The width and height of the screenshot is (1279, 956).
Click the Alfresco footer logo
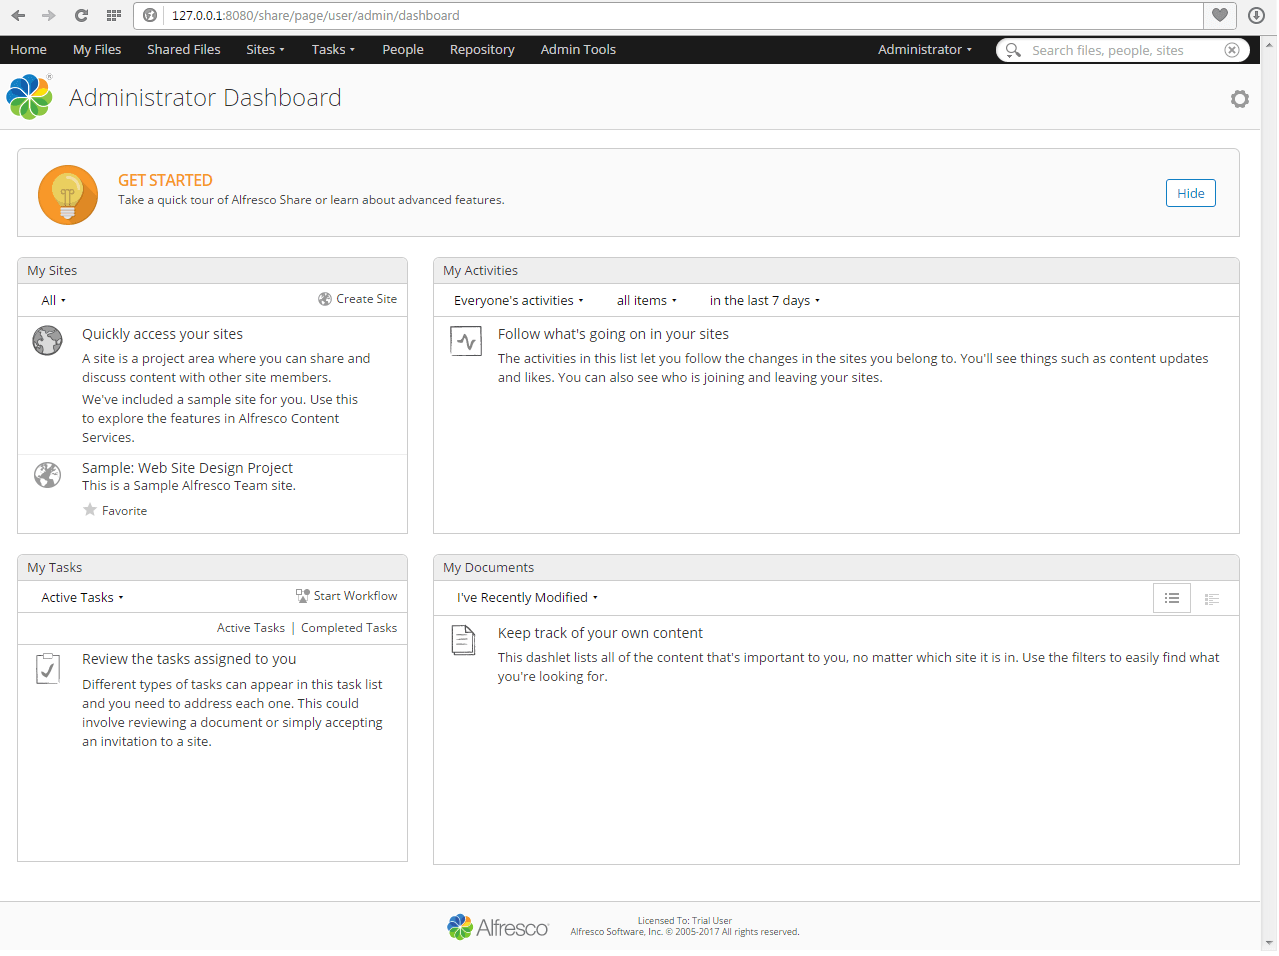(498, 927)
